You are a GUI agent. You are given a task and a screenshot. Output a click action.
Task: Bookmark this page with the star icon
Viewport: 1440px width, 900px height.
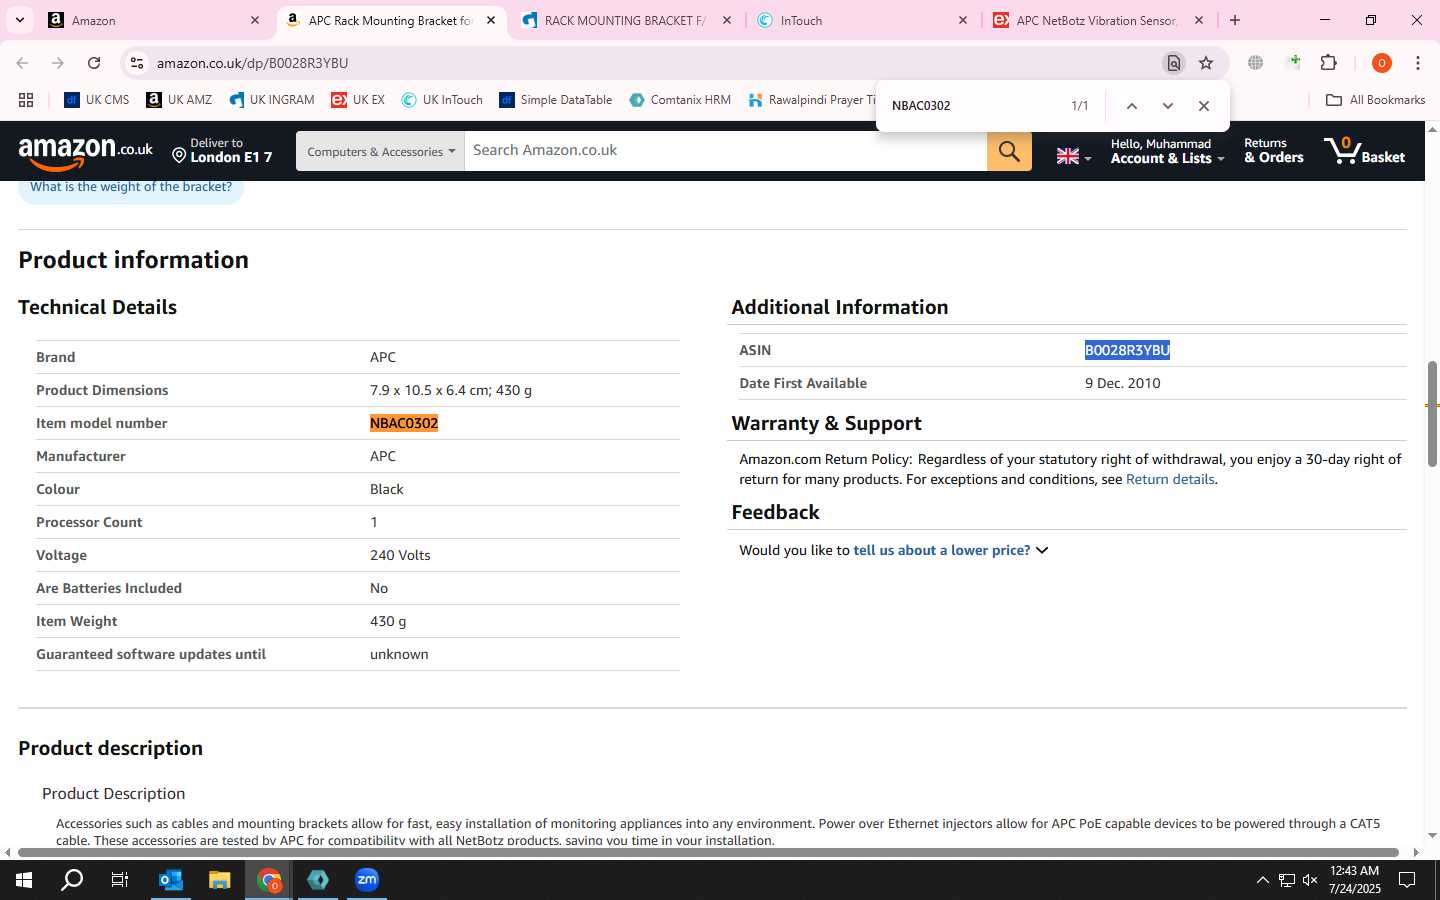click(x=1206, y=63)
